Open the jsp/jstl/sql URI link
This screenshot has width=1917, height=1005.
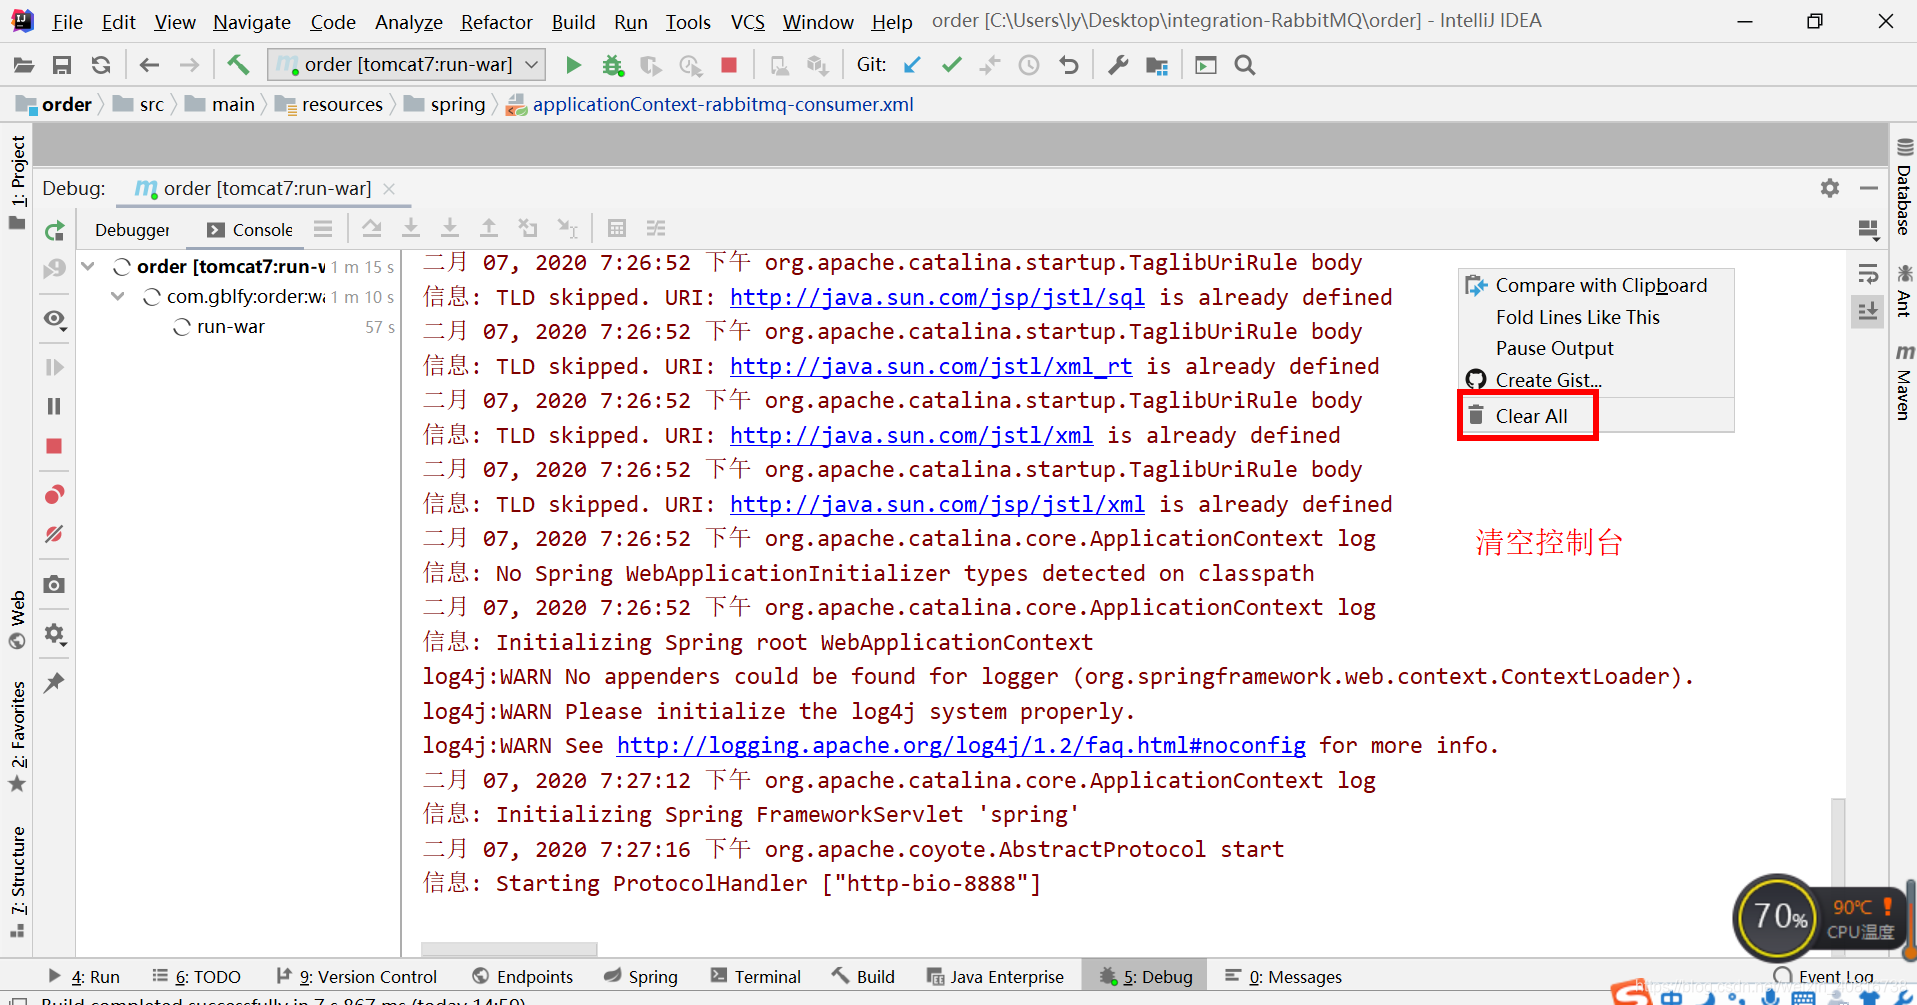click(937, 297)
